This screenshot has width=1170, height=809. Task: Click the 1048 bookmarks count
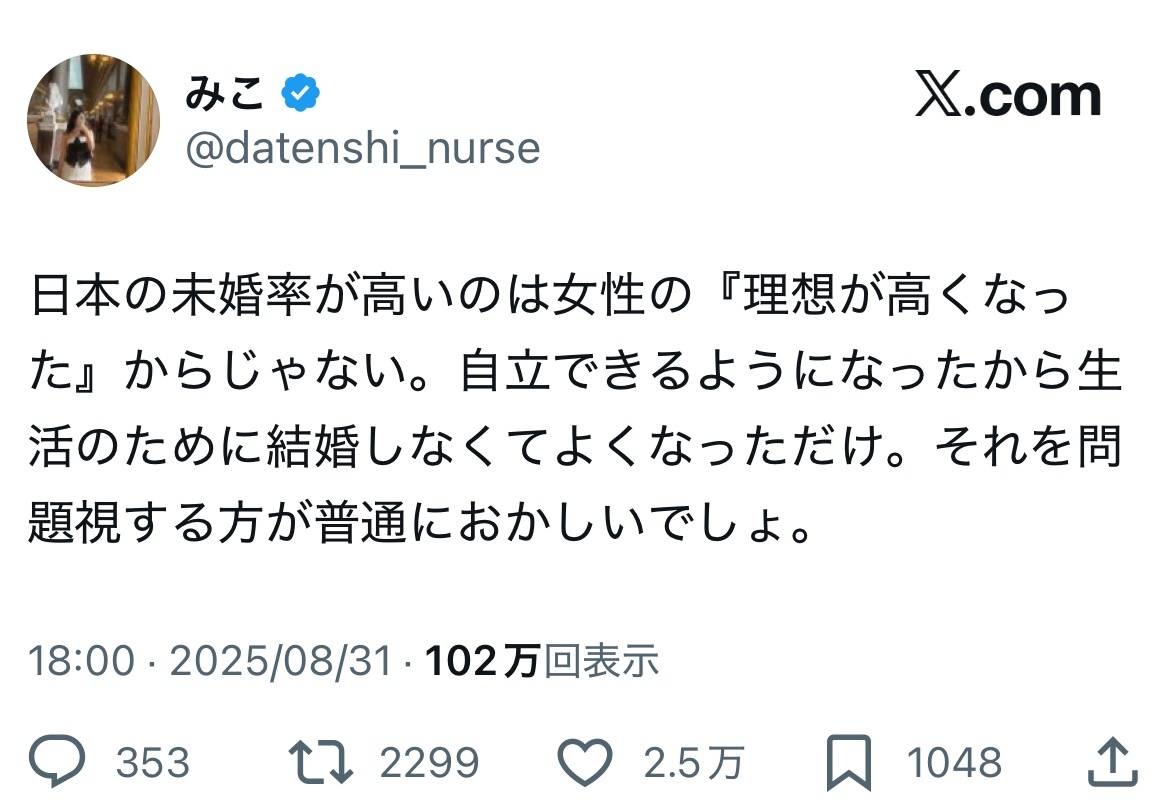coord(954,764)
